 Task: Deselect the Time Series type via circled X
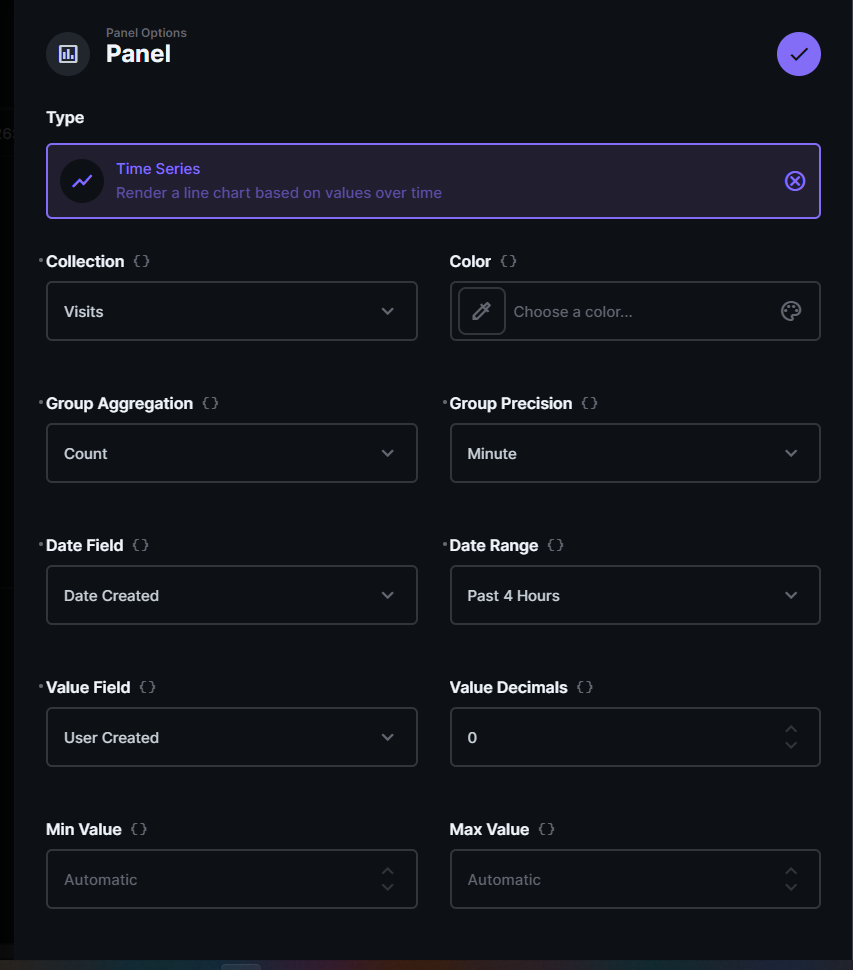pyautogui.click(x=795, y=181)
